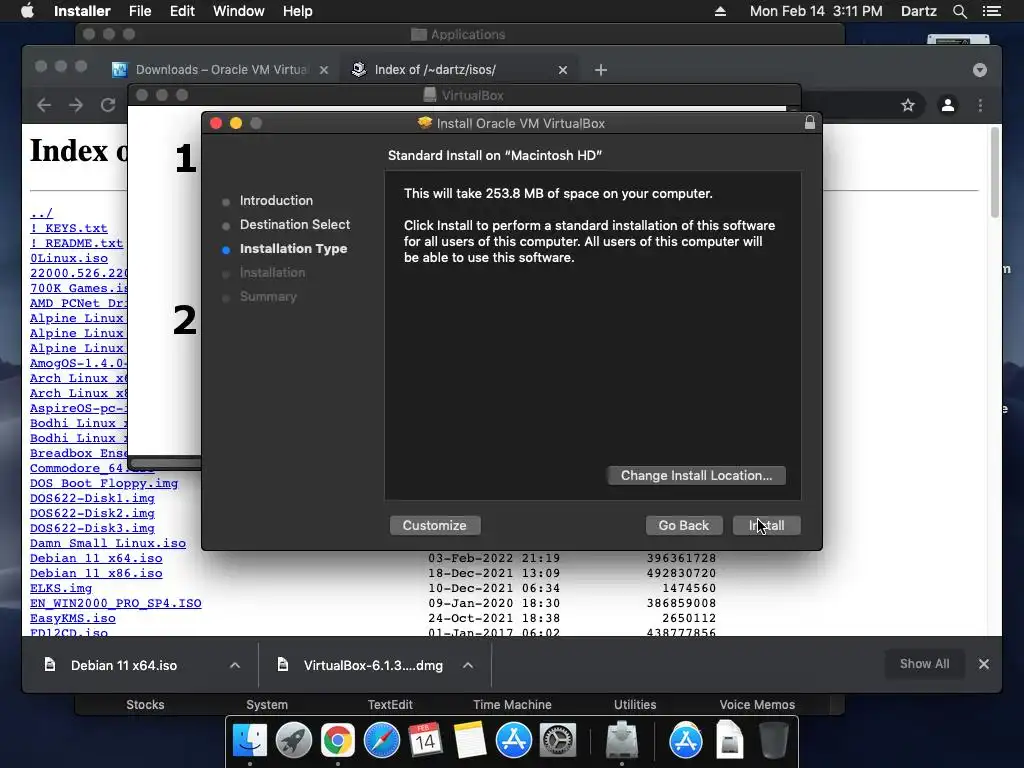
Task: Select Introduction step in installer sidebar
Action: [276, 200]
